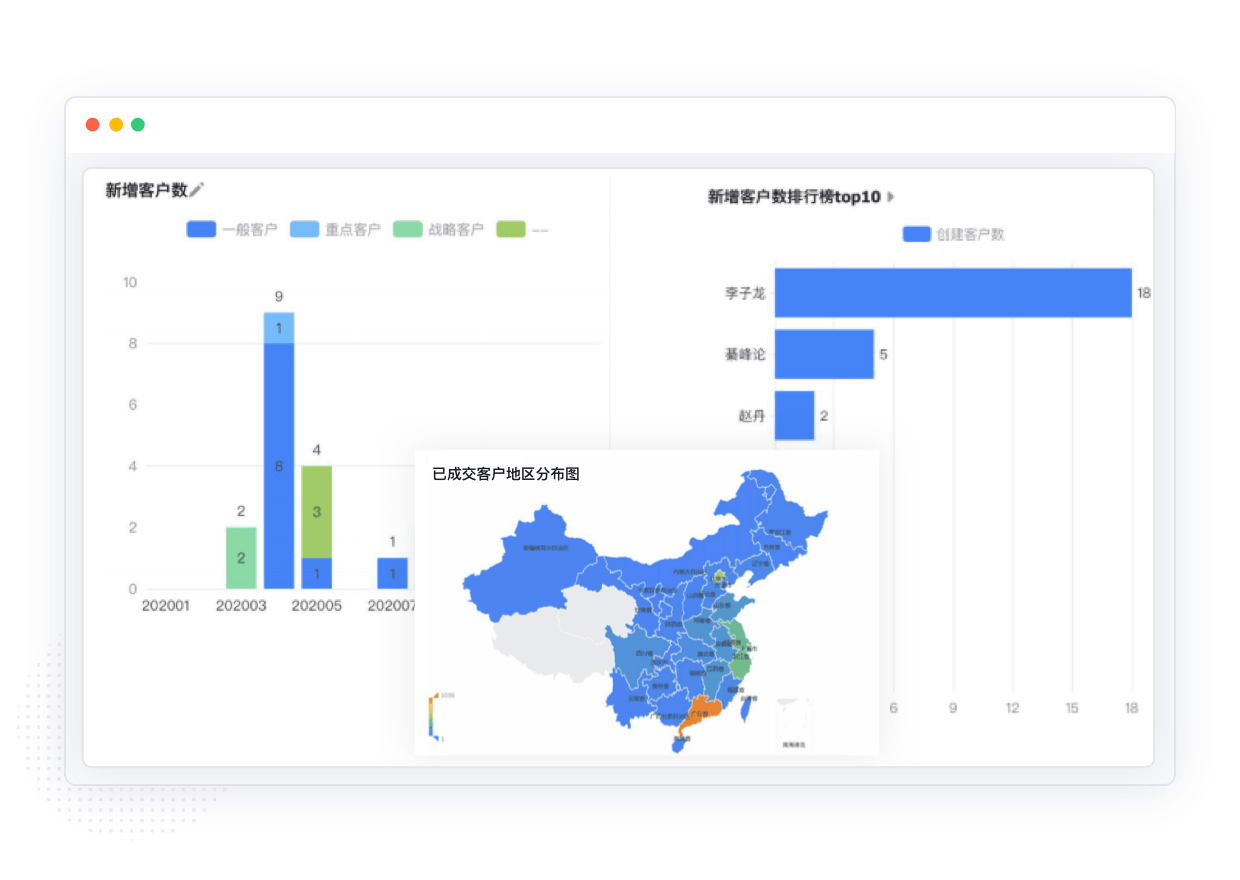The width and height of the screenshot is (1240, 880).
Task: Open the 新增客户数排行榜top10 panel title
Action: pyautogui.click(x=792, y=197)
